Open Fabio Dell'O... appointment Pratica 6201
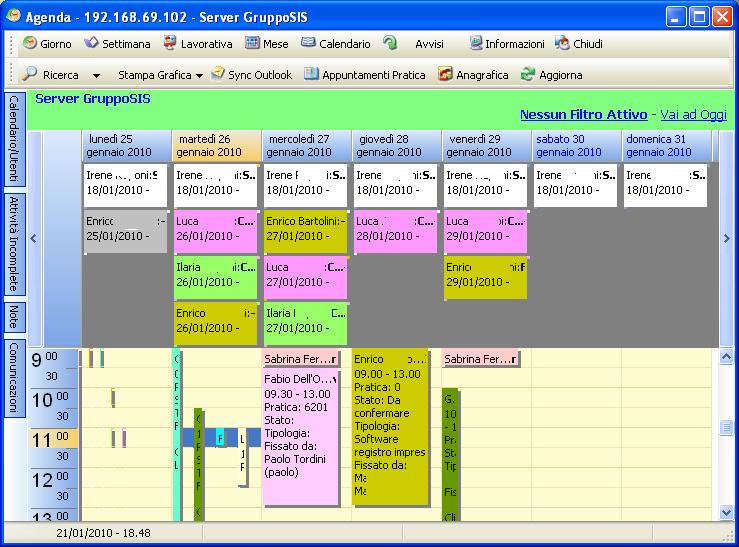The width and height of the screenshot is (739, 547). pos(301,437)
